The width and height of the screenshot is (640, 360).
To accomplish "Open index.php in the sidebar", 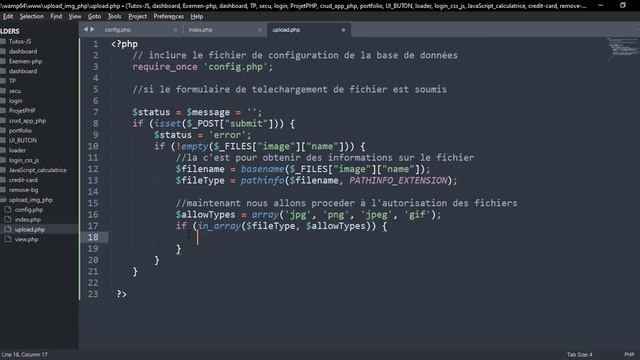I will (28, 220).
